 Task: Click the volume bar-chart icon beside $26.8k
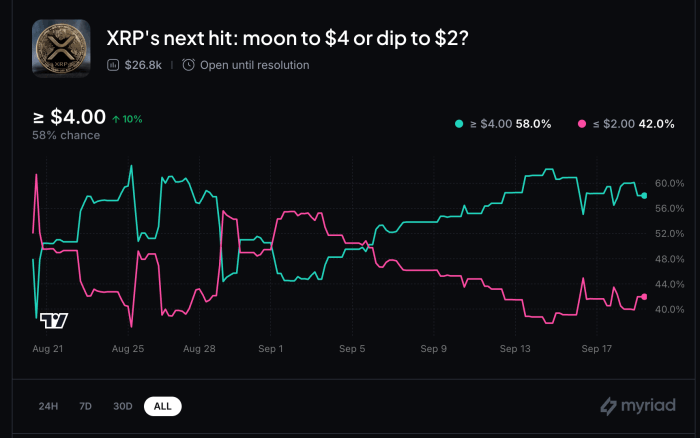click(x=113, y=65)
